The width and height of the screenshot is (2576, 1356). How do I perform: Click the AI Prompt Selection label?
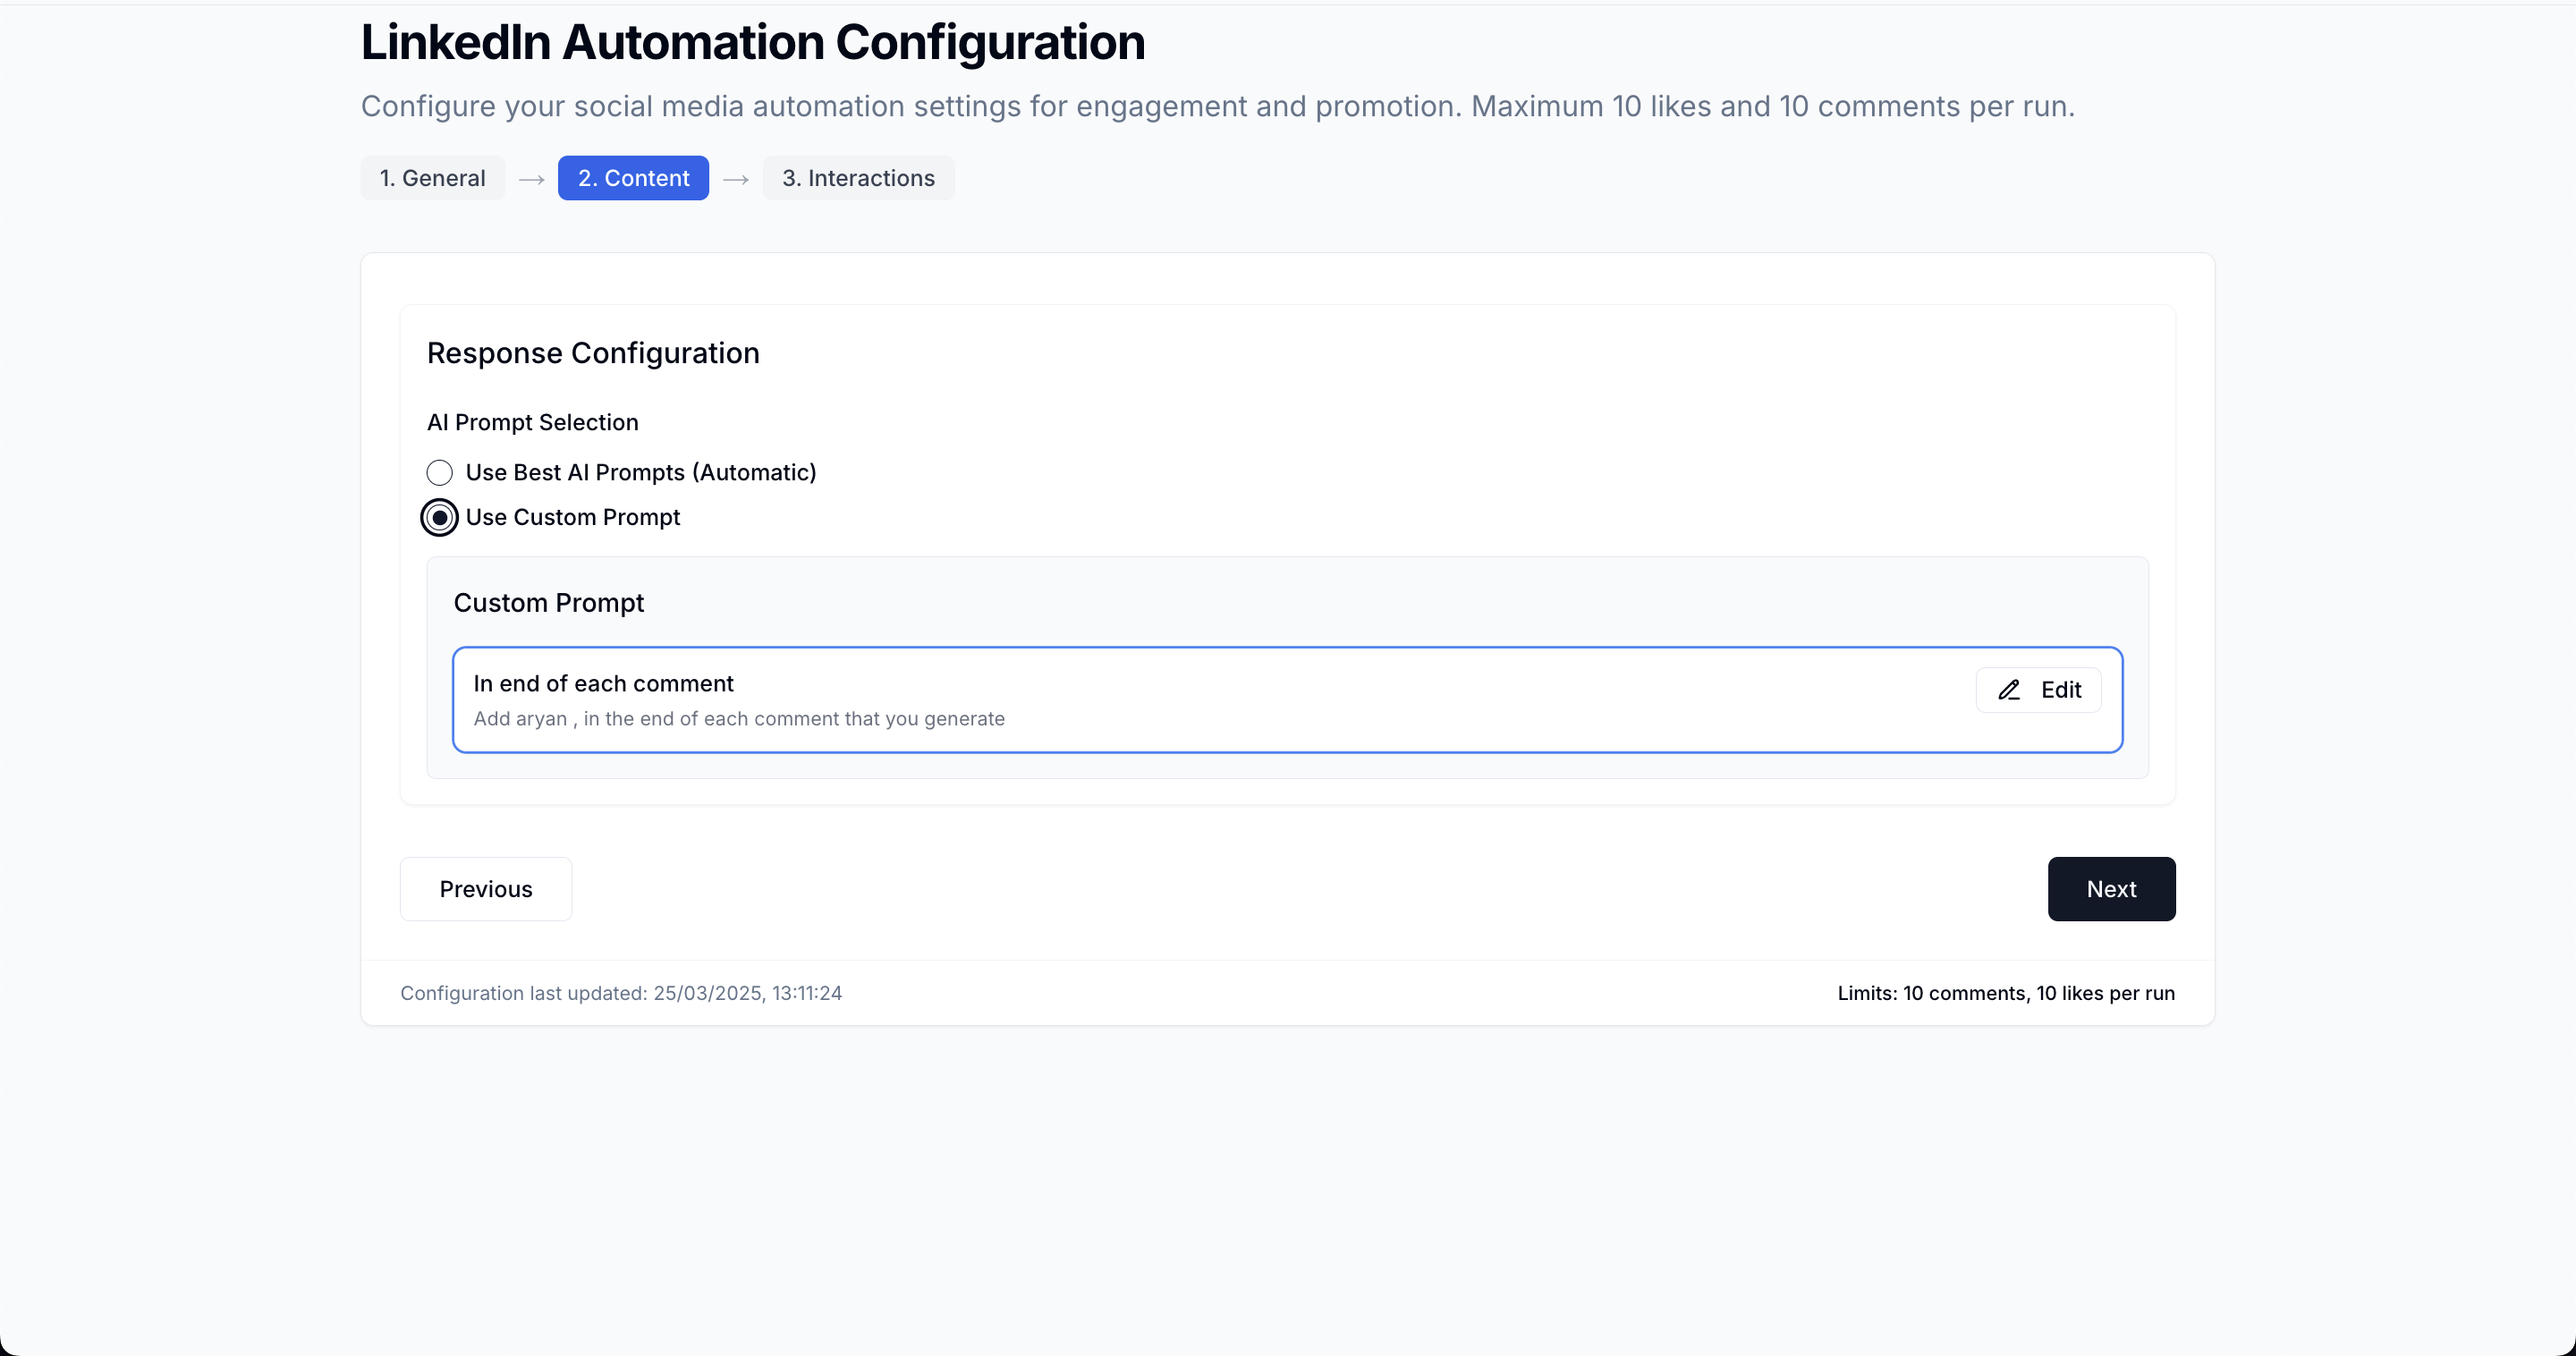532,422
